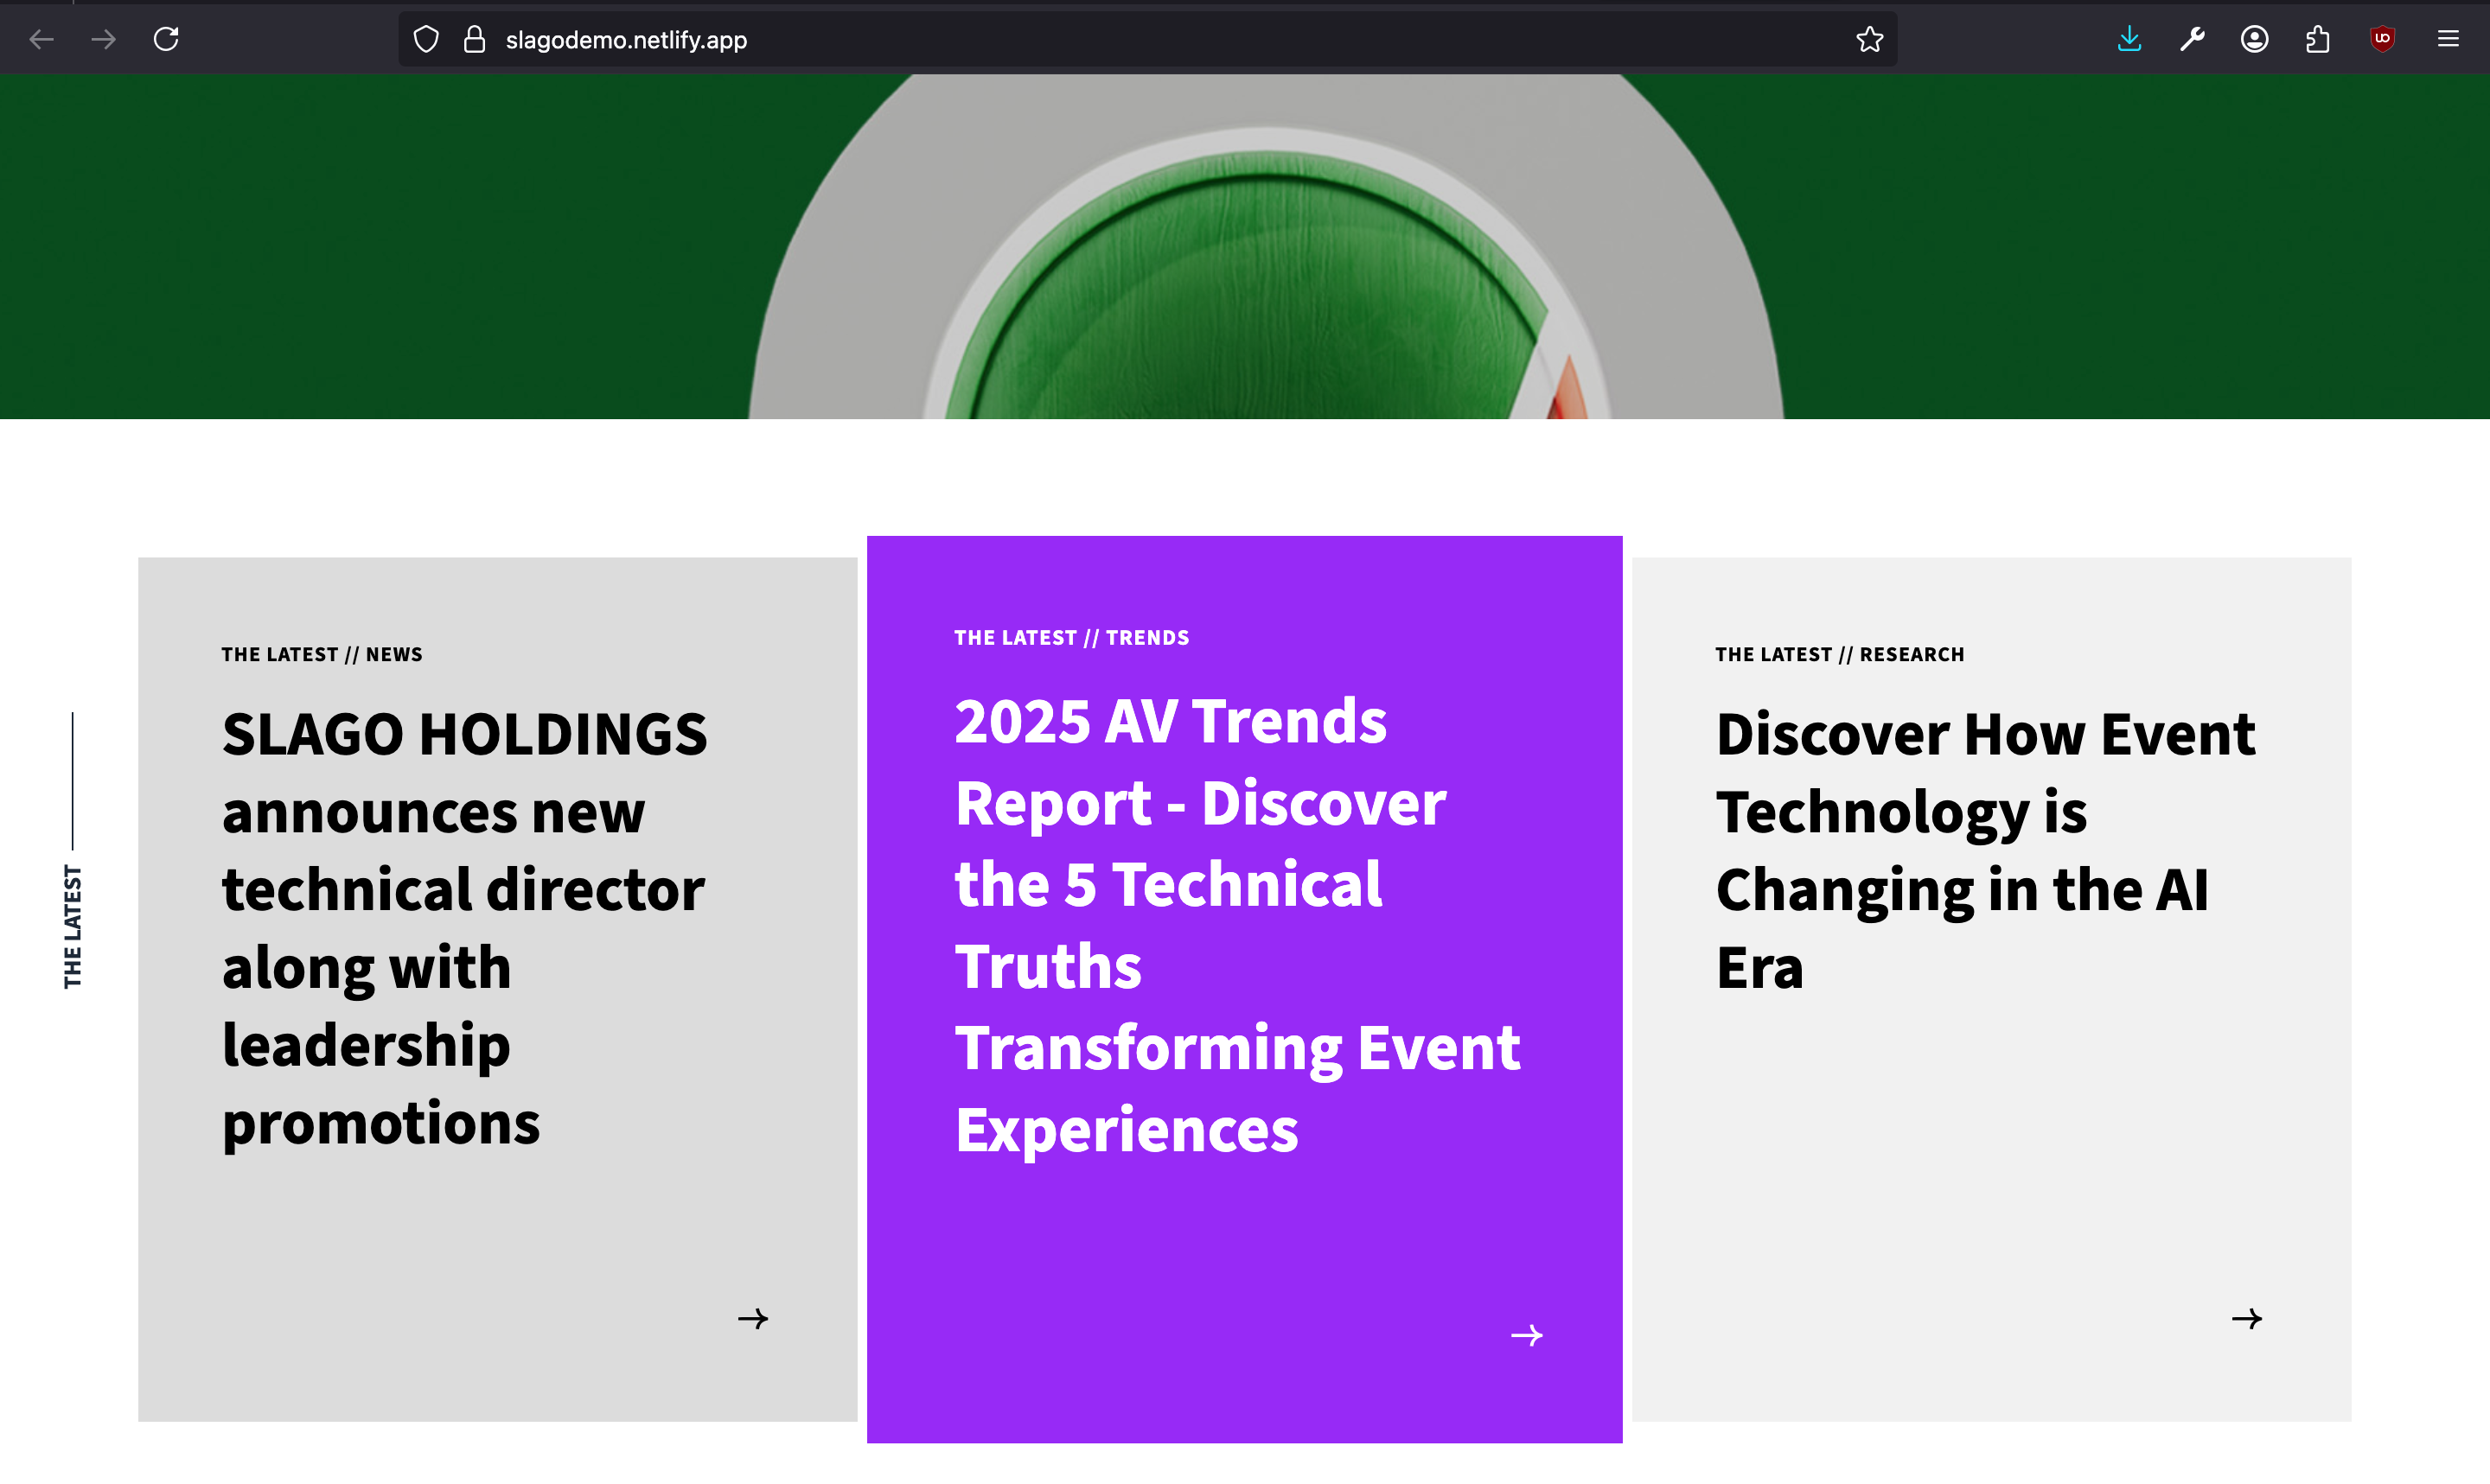Click the arrow on the News card

click(x=753, y=1319)
